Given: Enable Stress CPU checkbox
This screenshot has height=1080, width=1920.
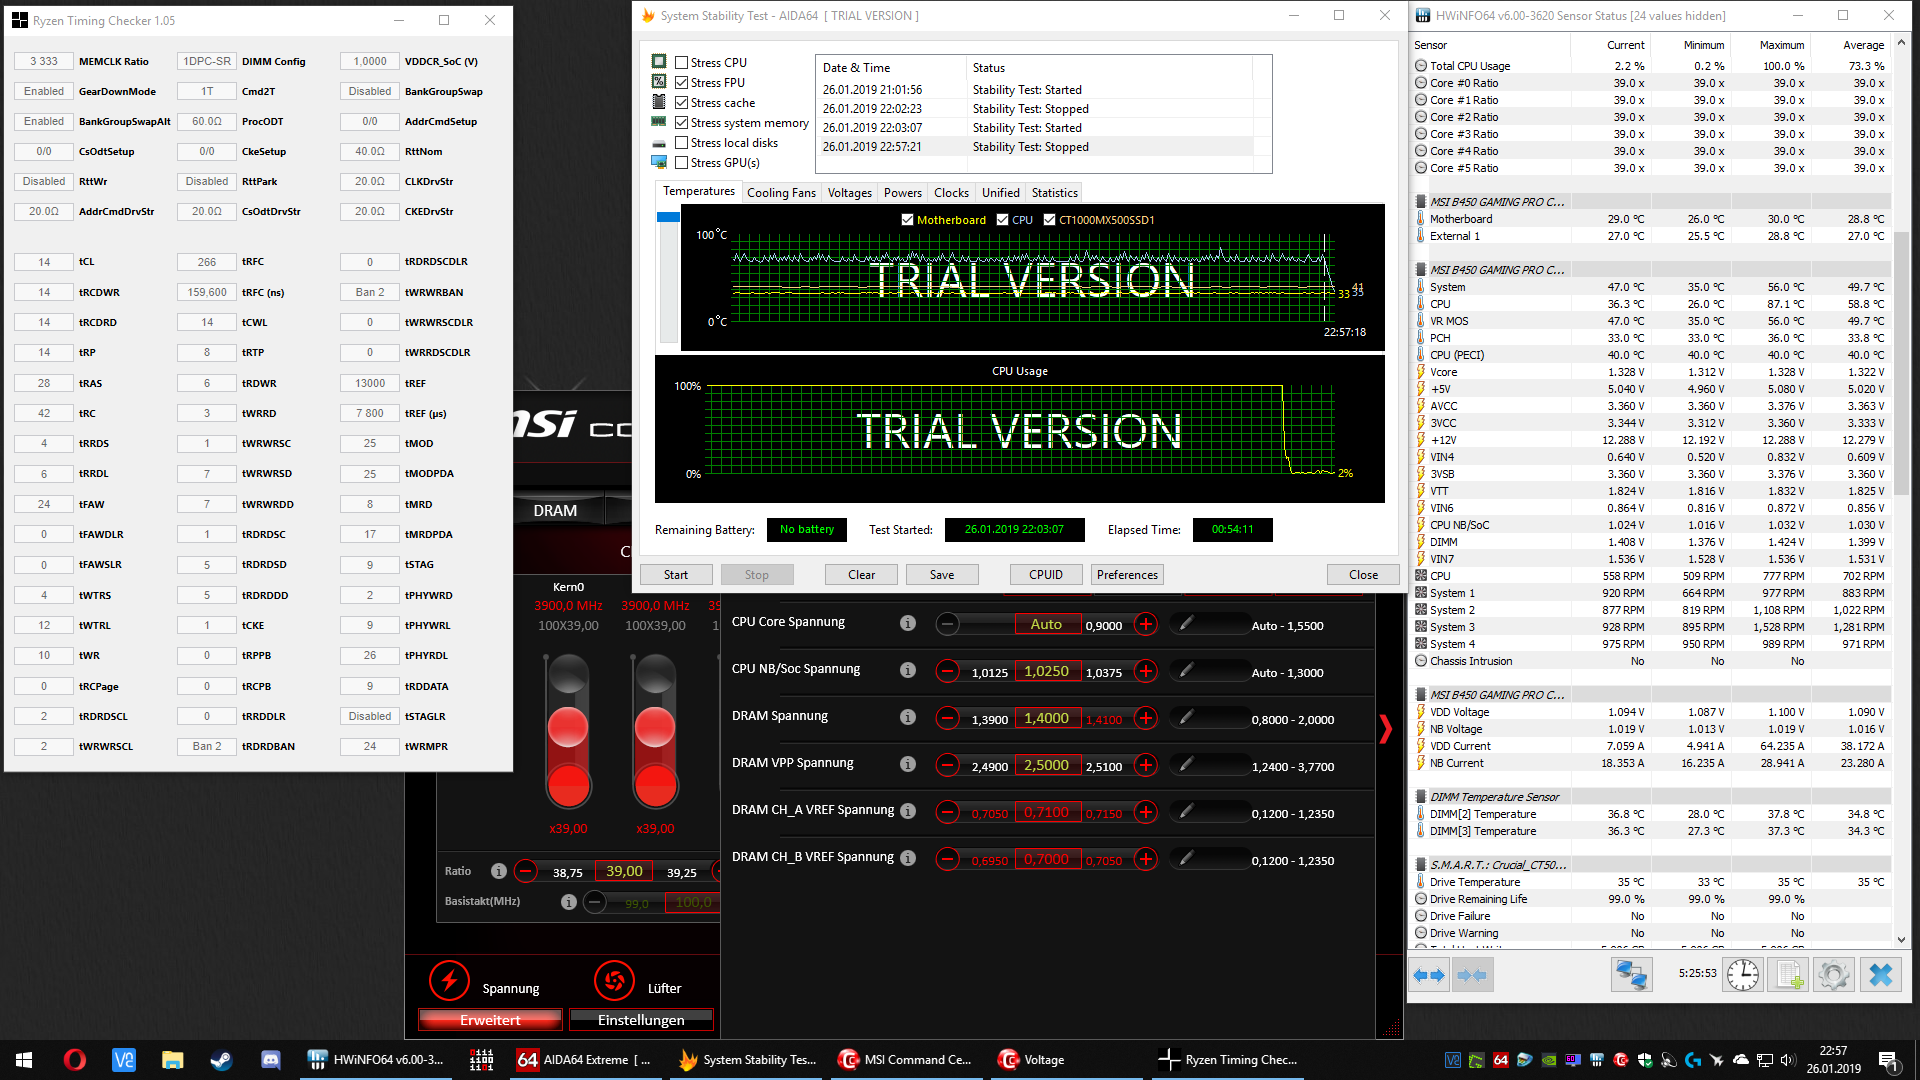Looking at the screenshot, I should (x=682, y=63).
